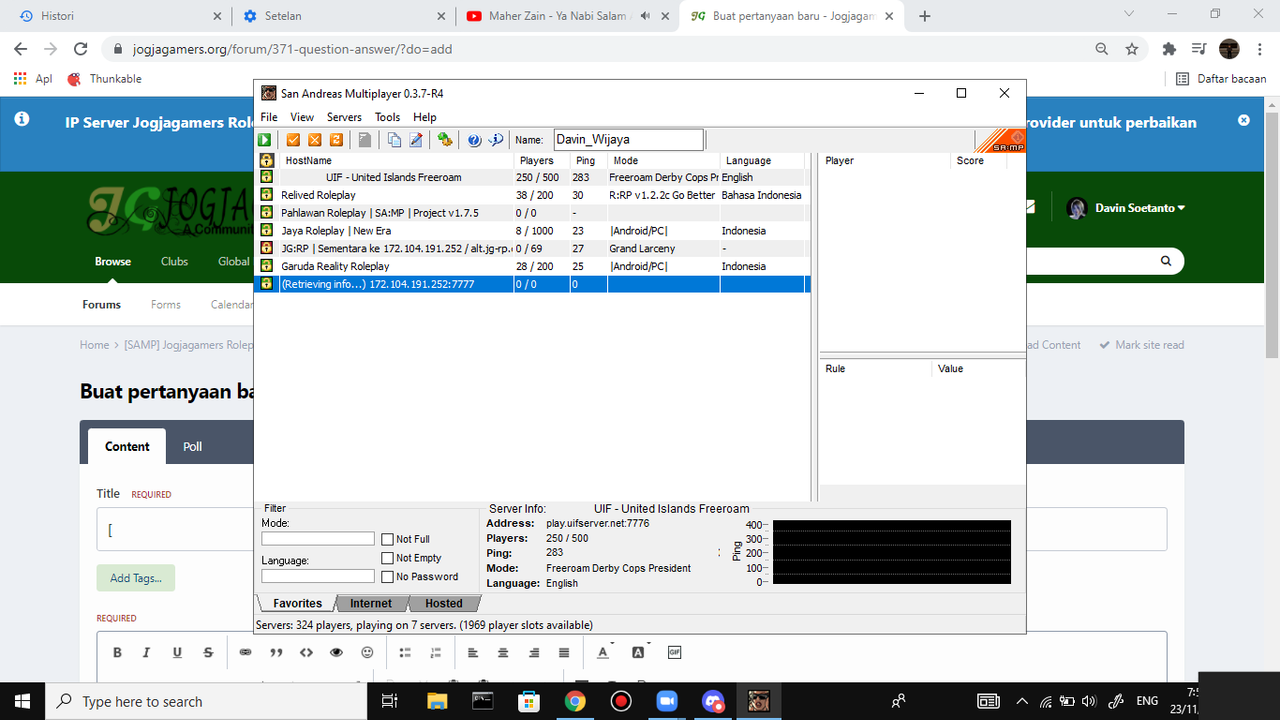Open the Tools menu in SA-MP
The width and height of the screenshot is (1280, 720).
tap(387, 117)
